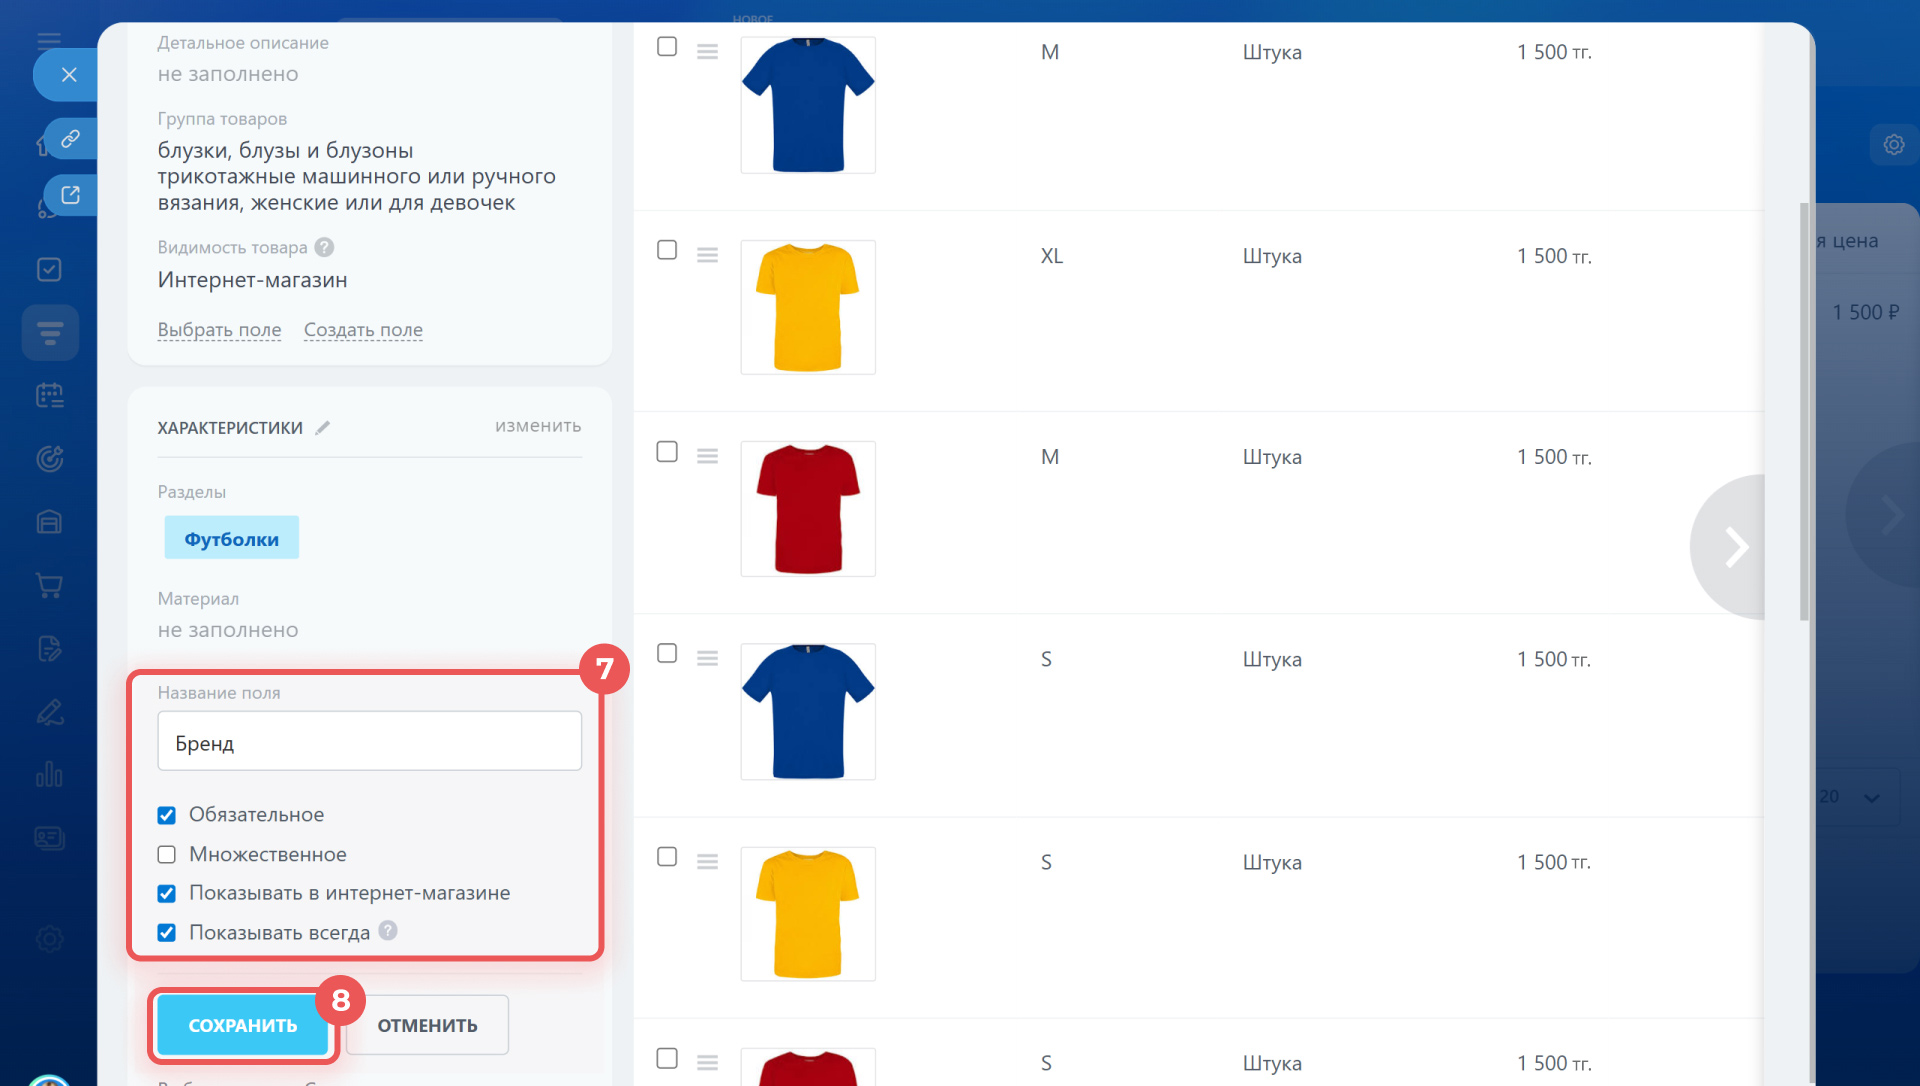1920x1086 pixels.
Task: Click the open in new window icon
Action: click(70, 195)
